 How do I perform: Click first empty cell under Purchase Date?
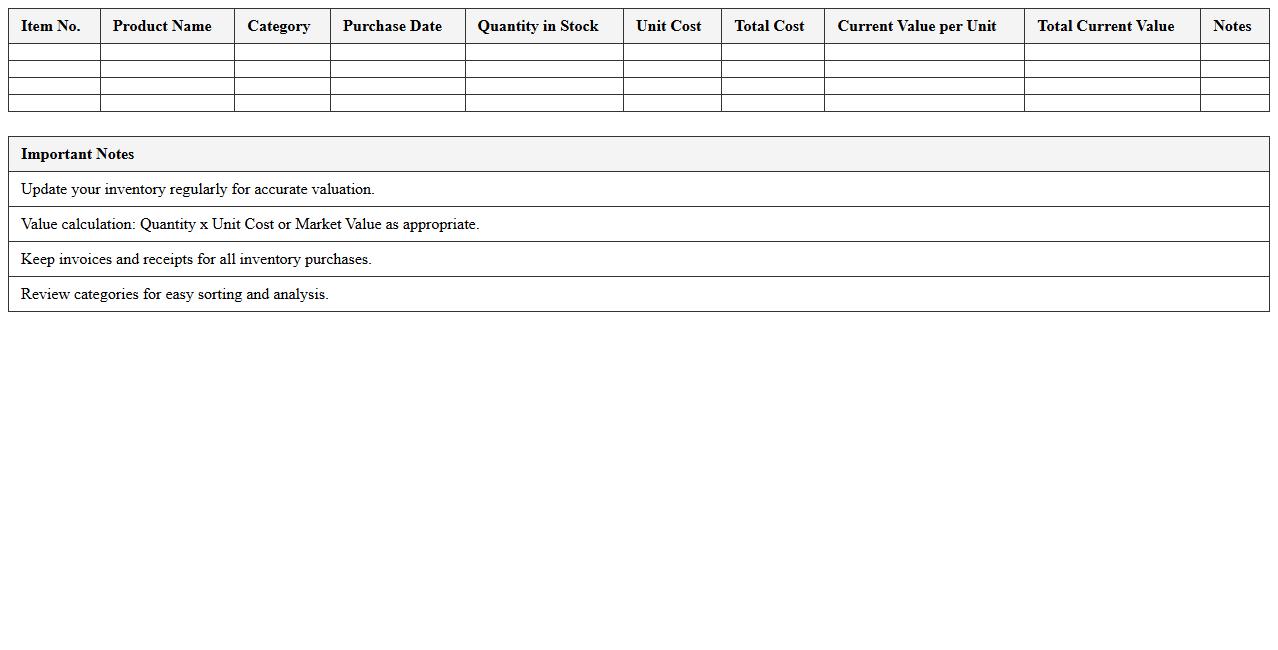pyautogui.click(x=397, y=52)
